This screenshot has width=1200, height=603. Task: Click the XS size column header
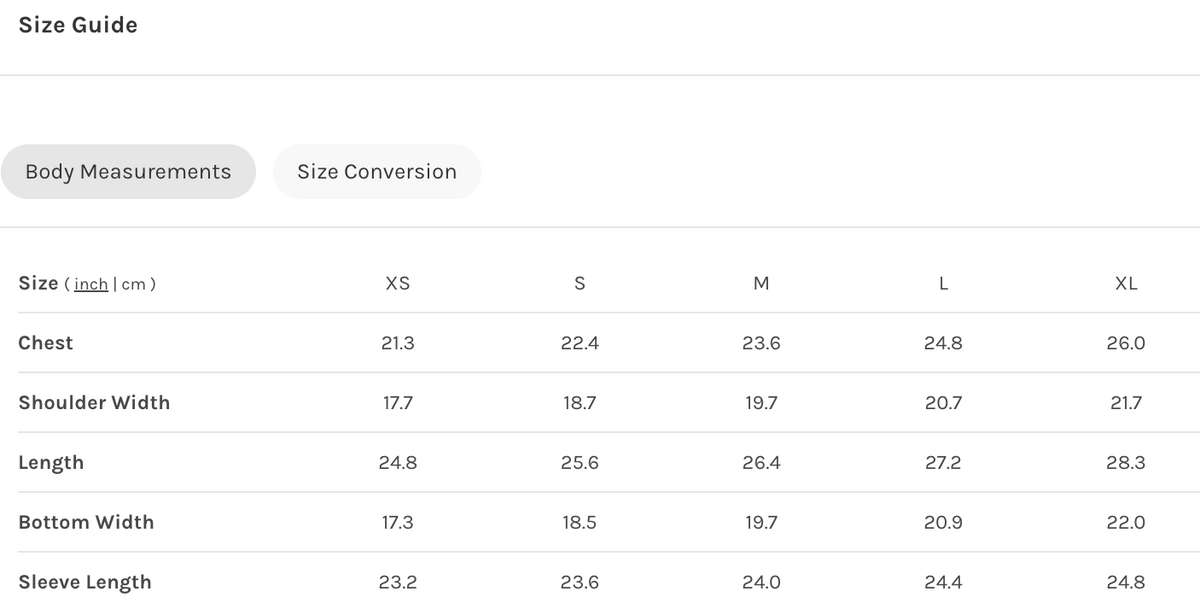pos(397,283)
